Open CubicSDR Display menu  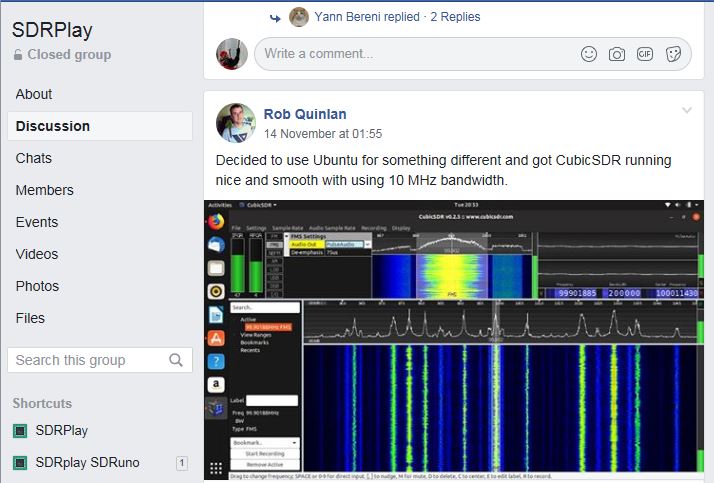[401, 228]
